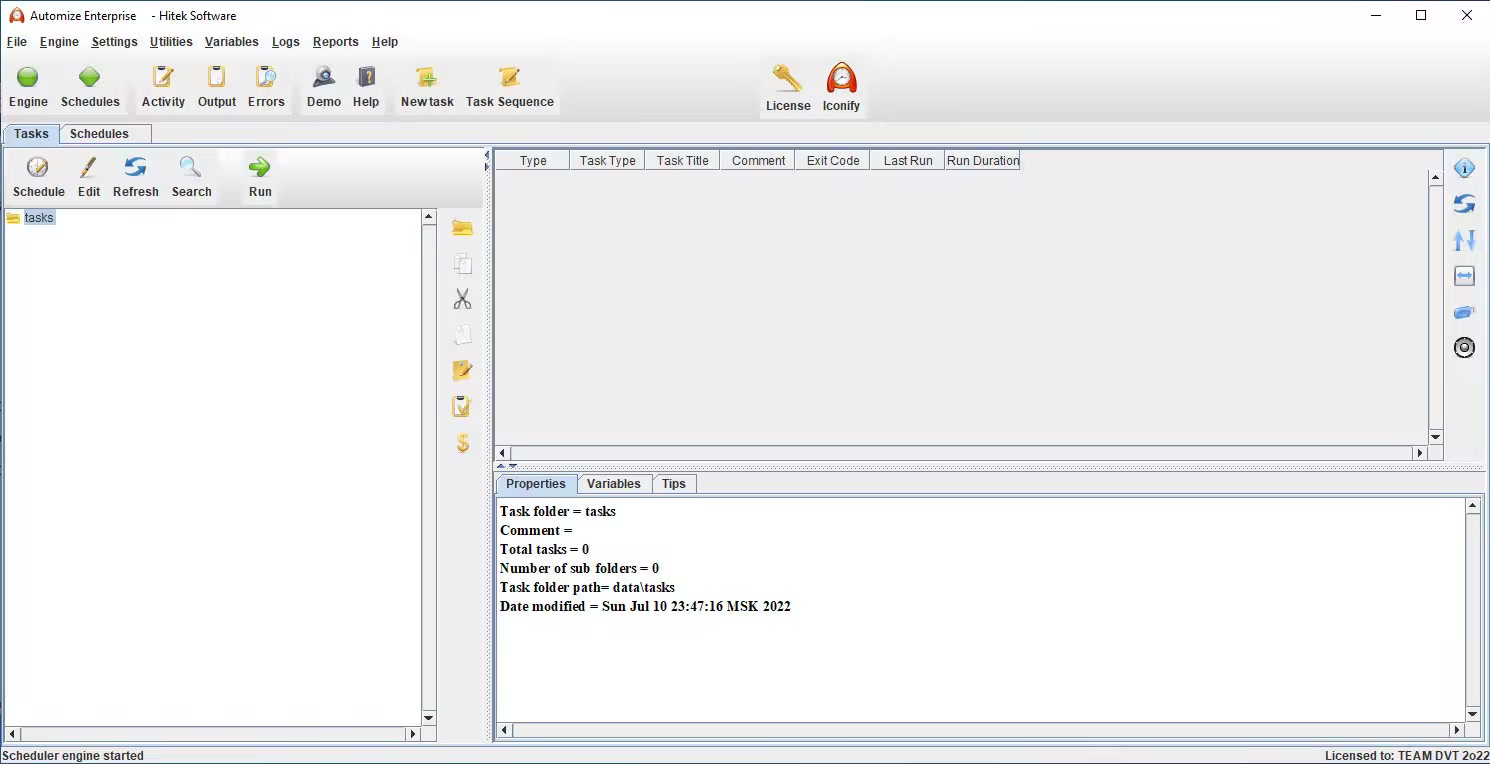Collapse the split pane divider arrow
The height and width of the screenshot is (764, 1490).
point(501,466)
